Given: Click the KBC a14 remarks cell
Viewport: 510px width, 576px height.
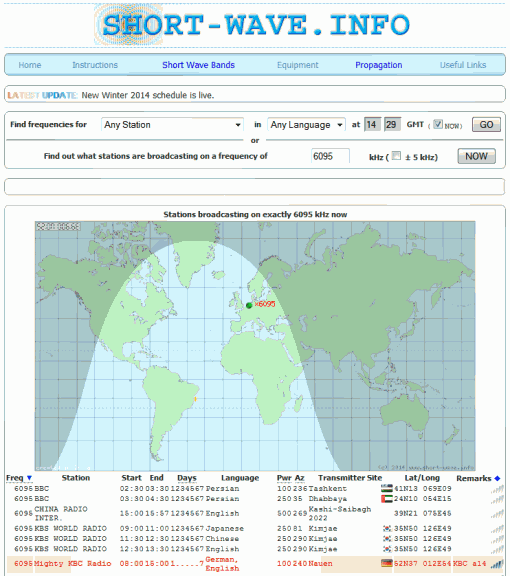Looking at the screenshot, I should (x=469, y=564).
